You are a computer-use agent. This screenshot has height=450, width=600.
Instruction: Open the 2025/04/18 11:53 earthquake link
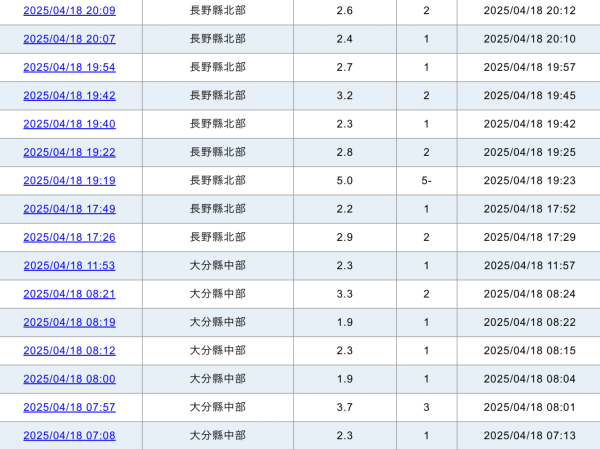tap(69, 266)
